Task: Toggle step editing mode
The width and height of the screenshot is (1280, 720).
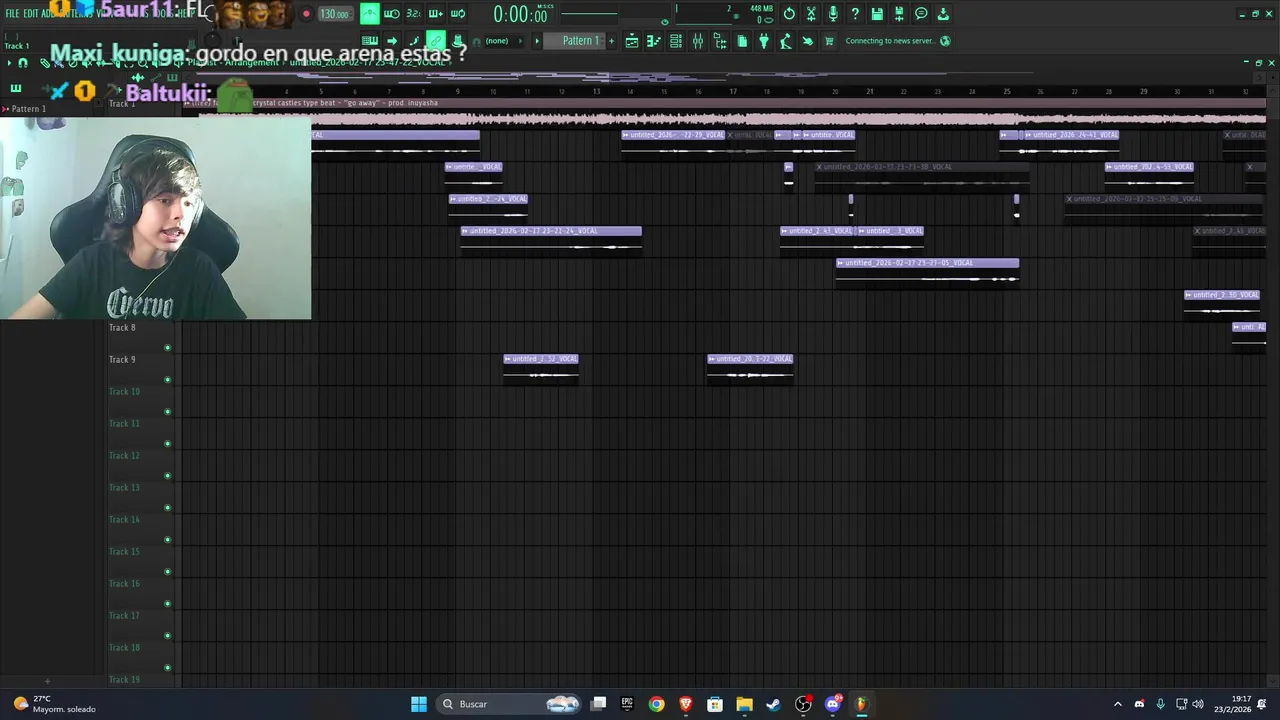Action: click(414, 41)
